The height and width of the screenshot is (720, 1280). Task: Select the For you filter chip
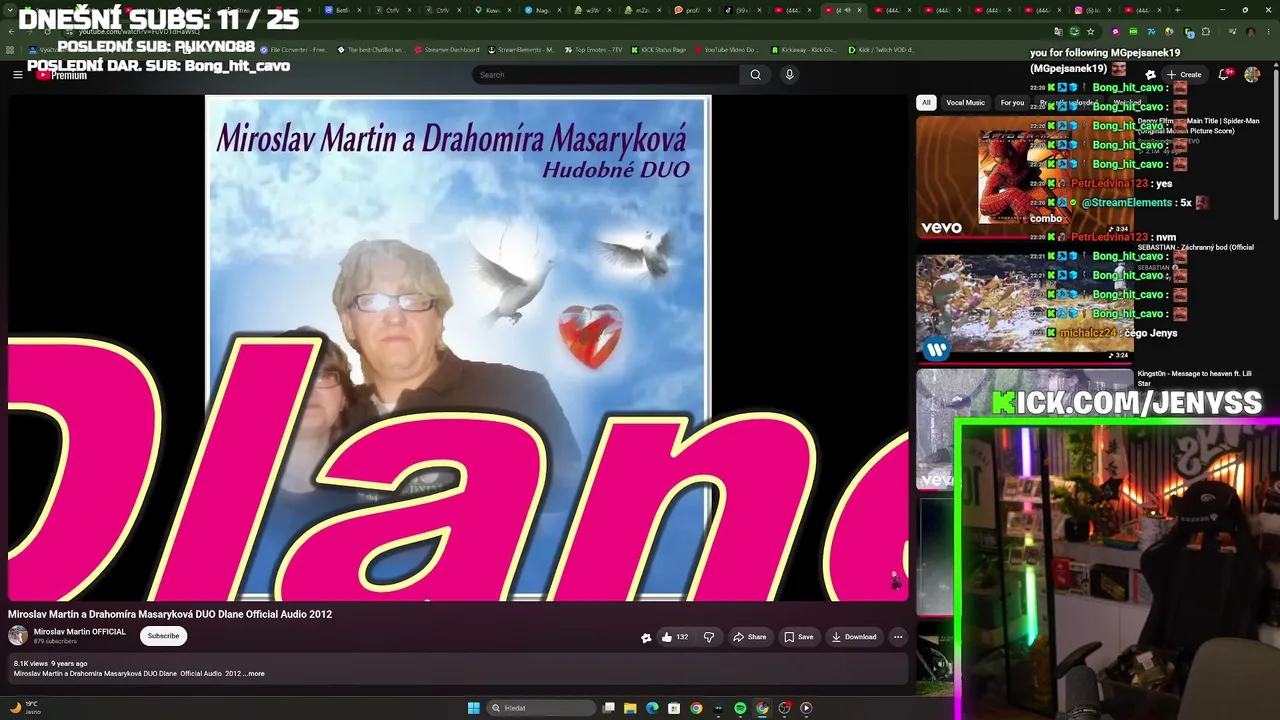coord(1012,103)
